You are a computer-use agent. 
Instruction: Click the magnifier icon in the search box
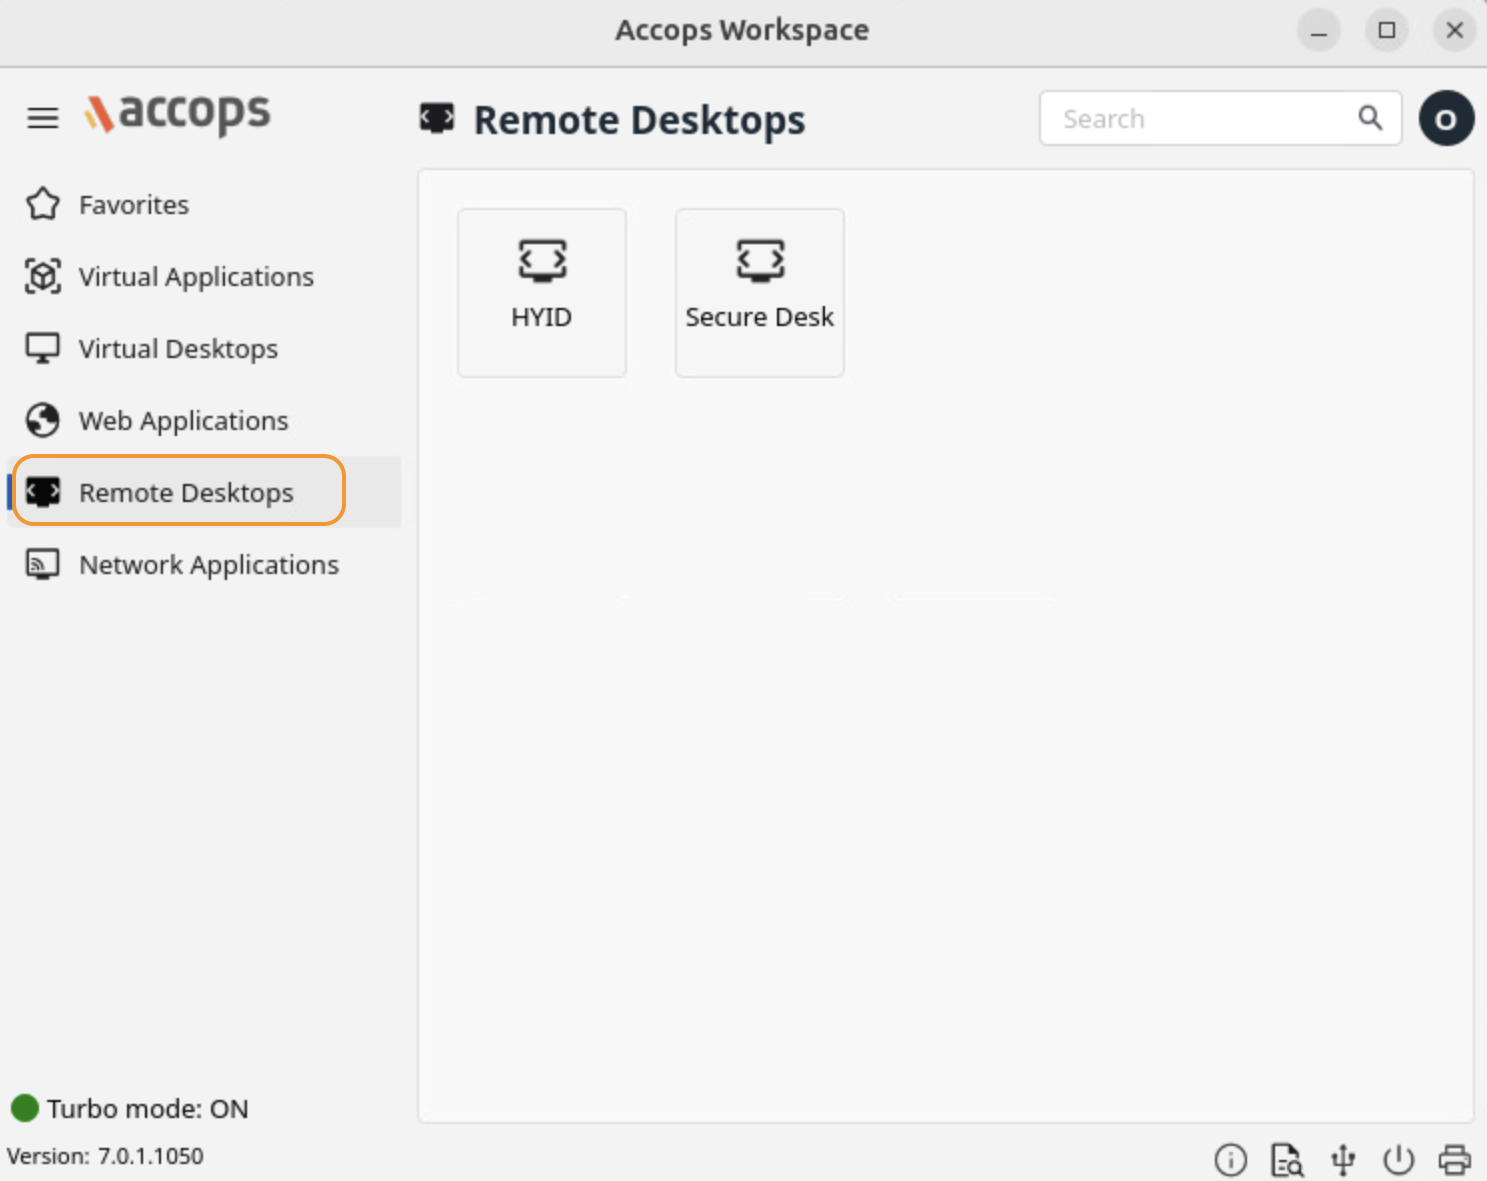point(1370,118)
